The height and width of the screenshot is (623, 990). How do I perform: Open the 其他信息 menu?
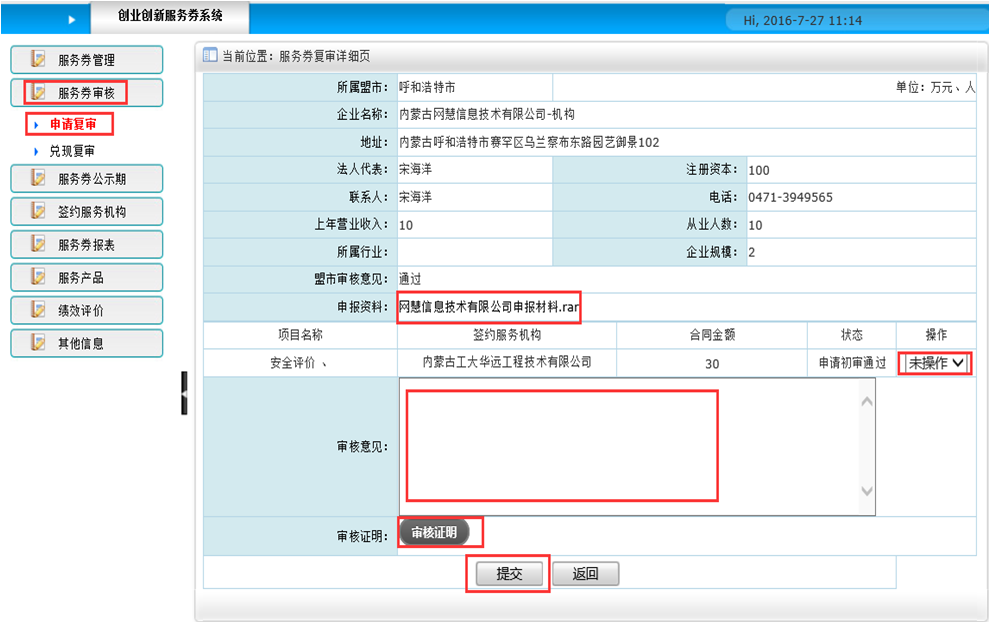(x=86, y=343)
